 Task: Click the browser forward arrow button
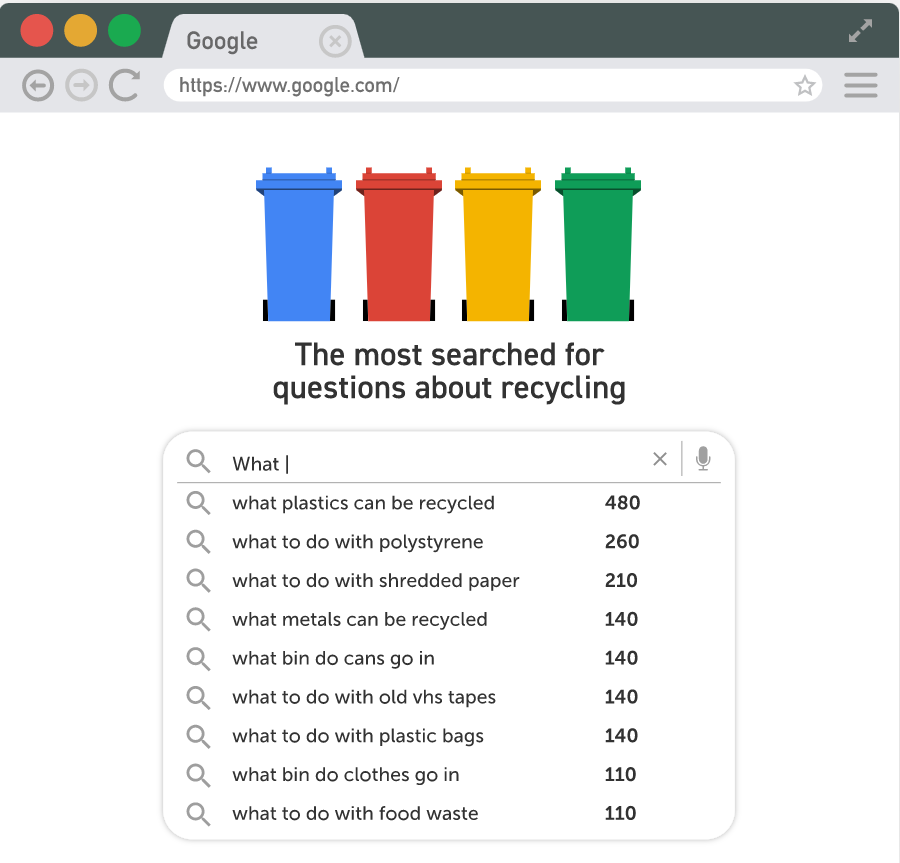(x=81, y=86)
